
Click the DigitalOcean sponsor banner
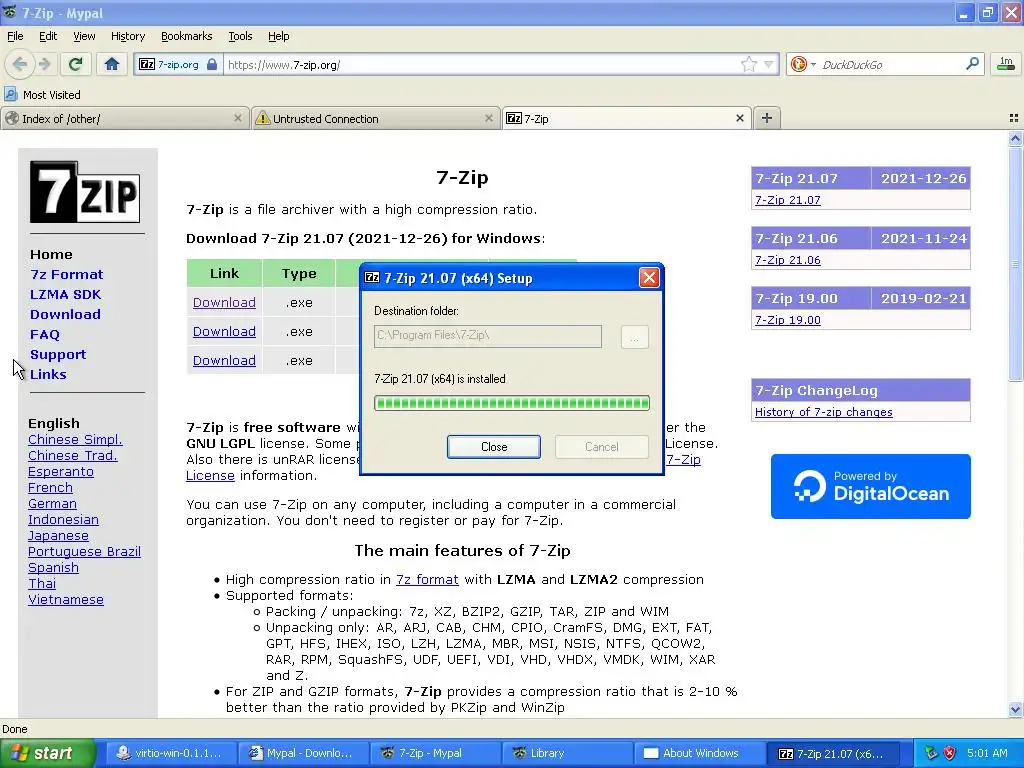[x=871, y=487]
